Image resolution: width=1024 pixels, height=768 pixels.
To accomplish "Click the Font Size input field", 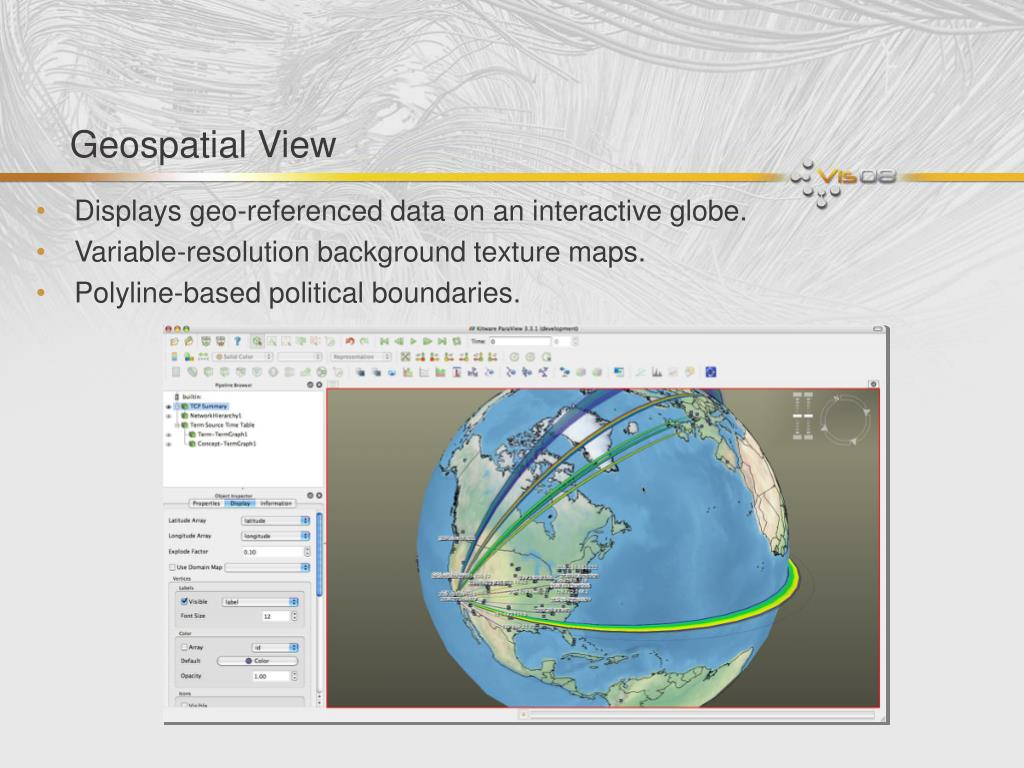I will [x=276, y=616].
